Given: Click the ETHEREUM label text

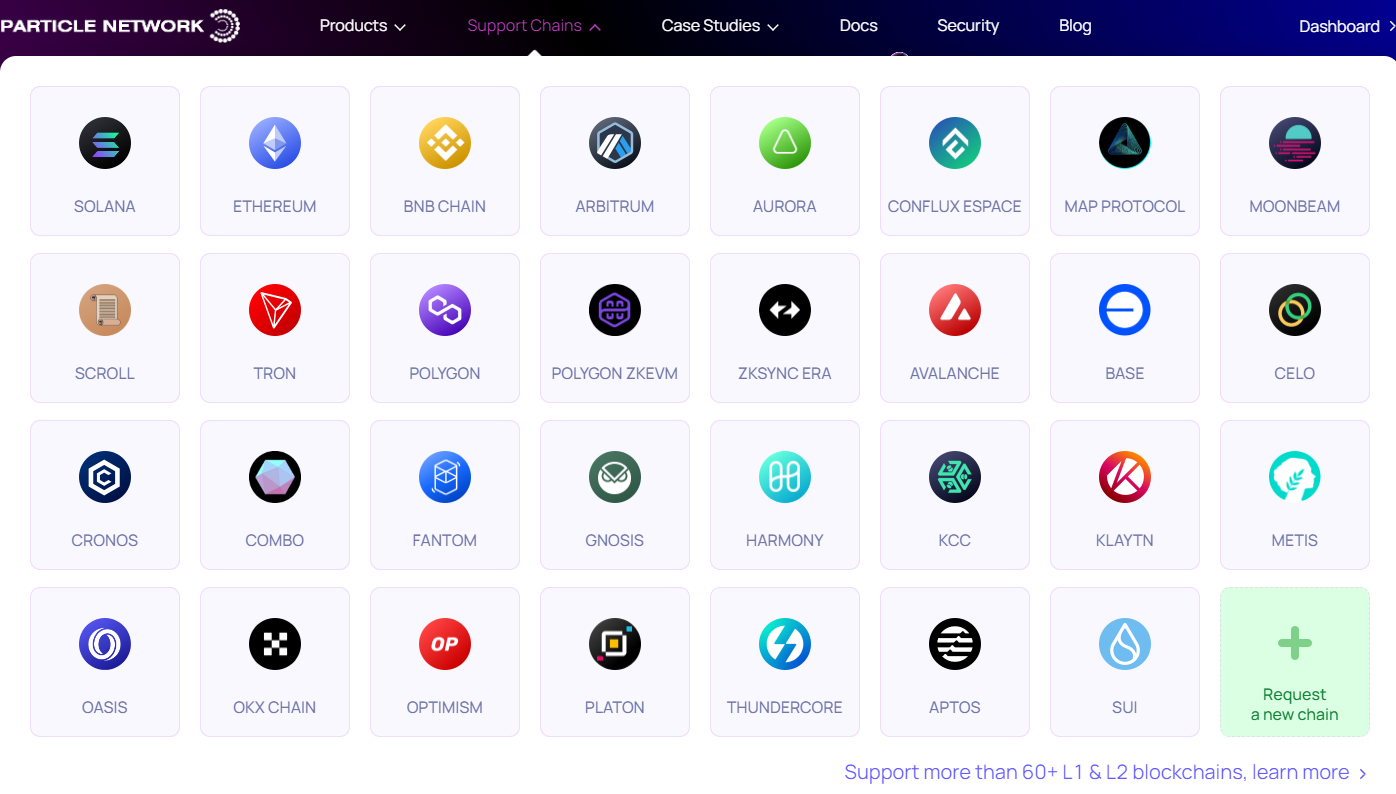Looking at the screenshot, I should [x=275, y=207].
